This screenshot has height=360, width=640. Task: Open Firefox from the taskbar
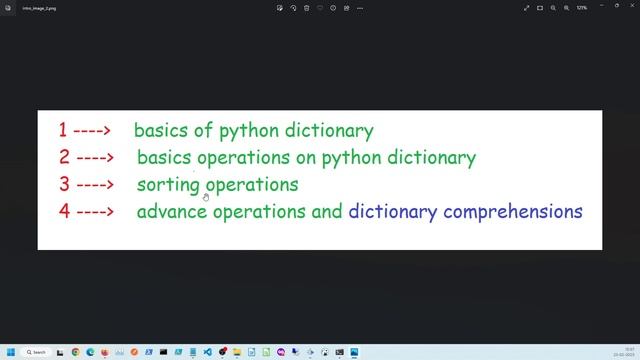(105, 352)
